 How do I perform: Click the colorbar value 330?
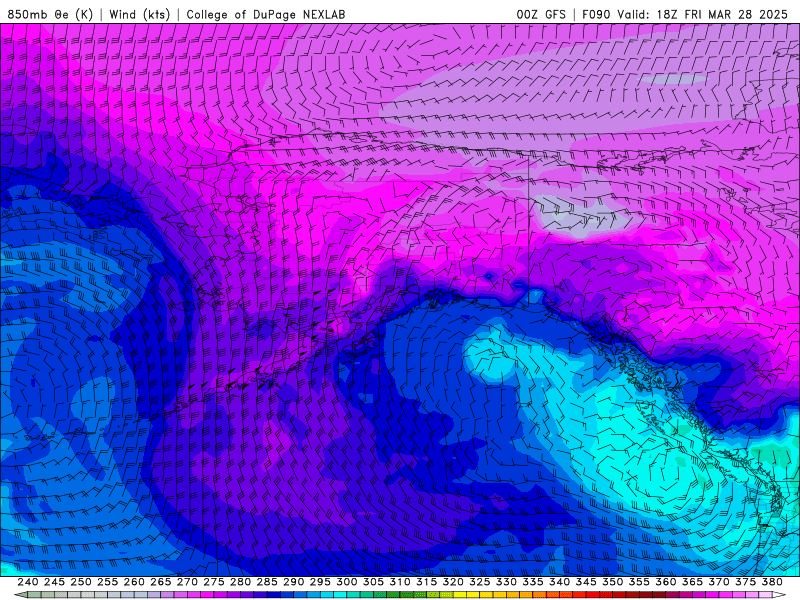[506, 582]
